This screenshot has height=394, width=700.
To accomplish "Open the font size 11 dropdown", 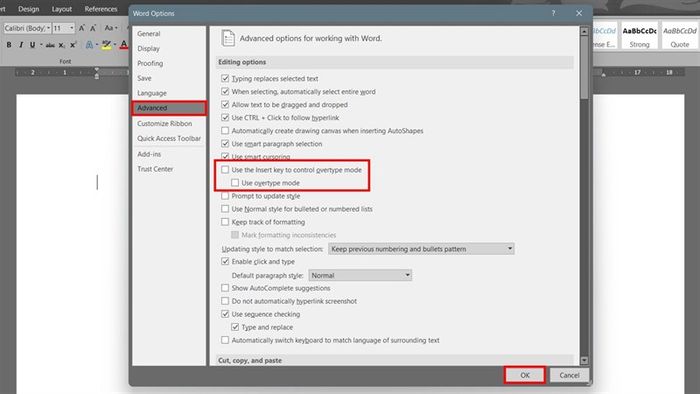I will tap(71, 28).
